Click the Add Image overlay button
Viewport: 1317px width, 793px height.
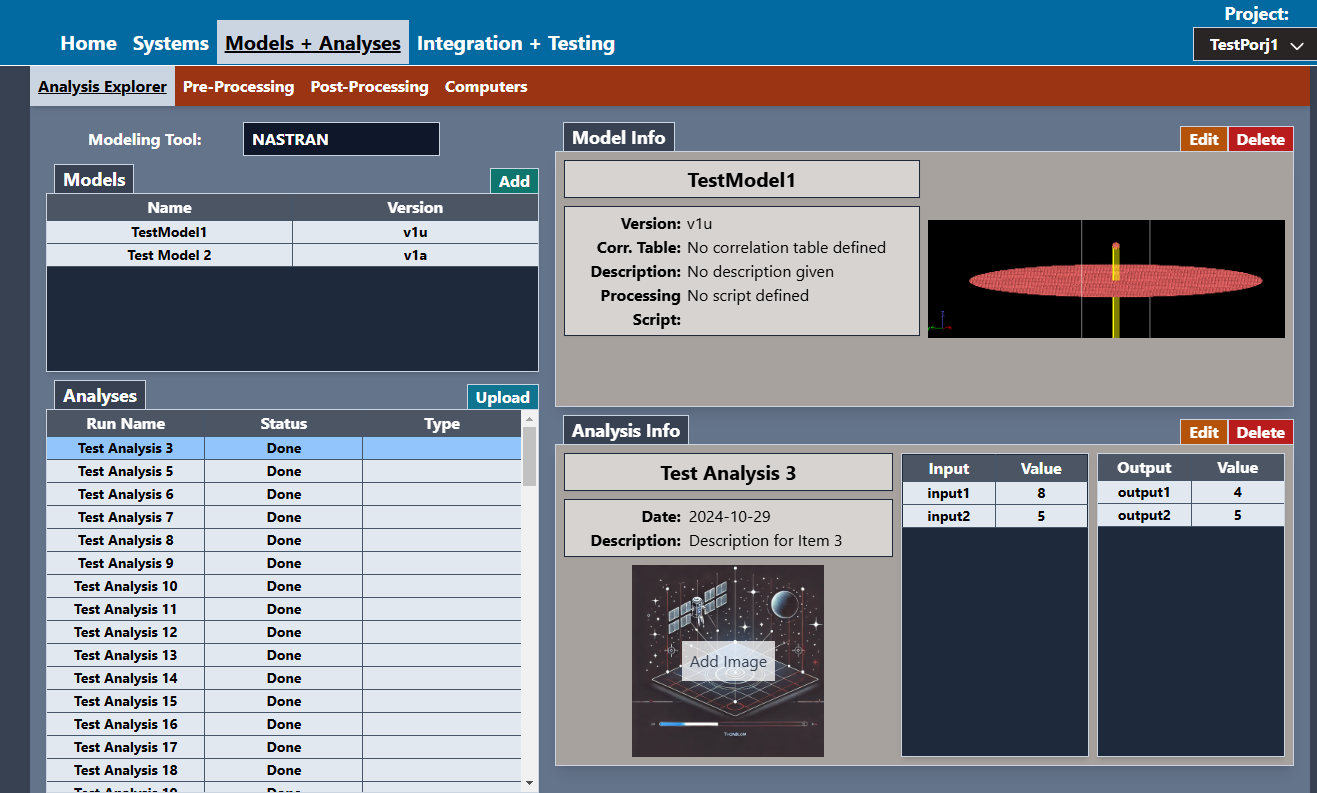[x=728, y=661]
